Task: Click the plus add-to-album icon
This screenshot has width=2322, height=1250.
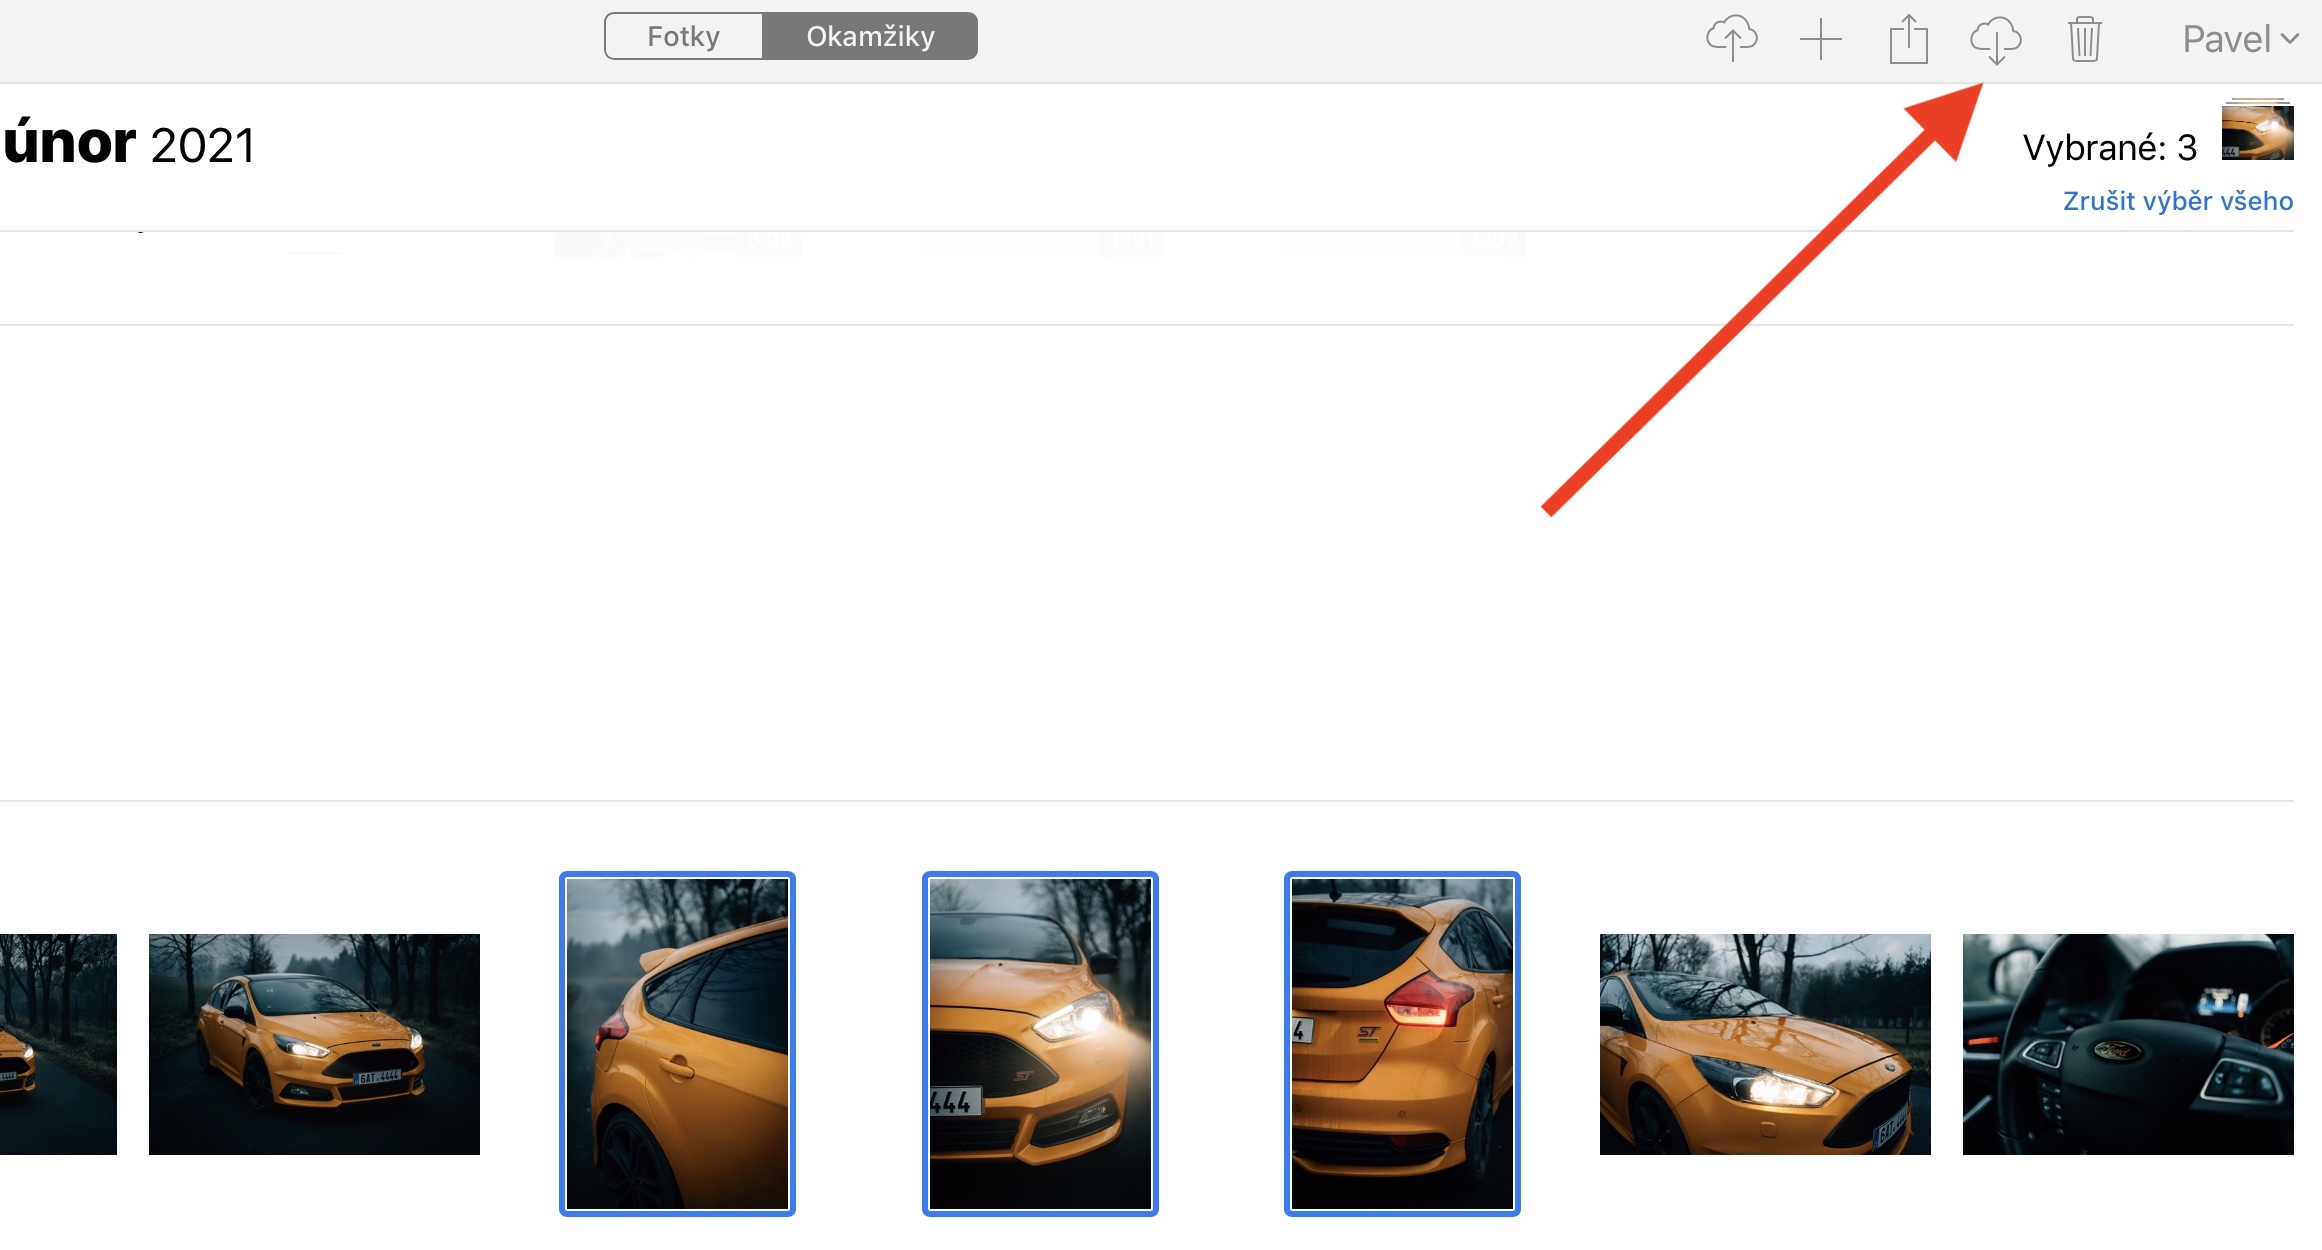Action: coord(1820,40)
